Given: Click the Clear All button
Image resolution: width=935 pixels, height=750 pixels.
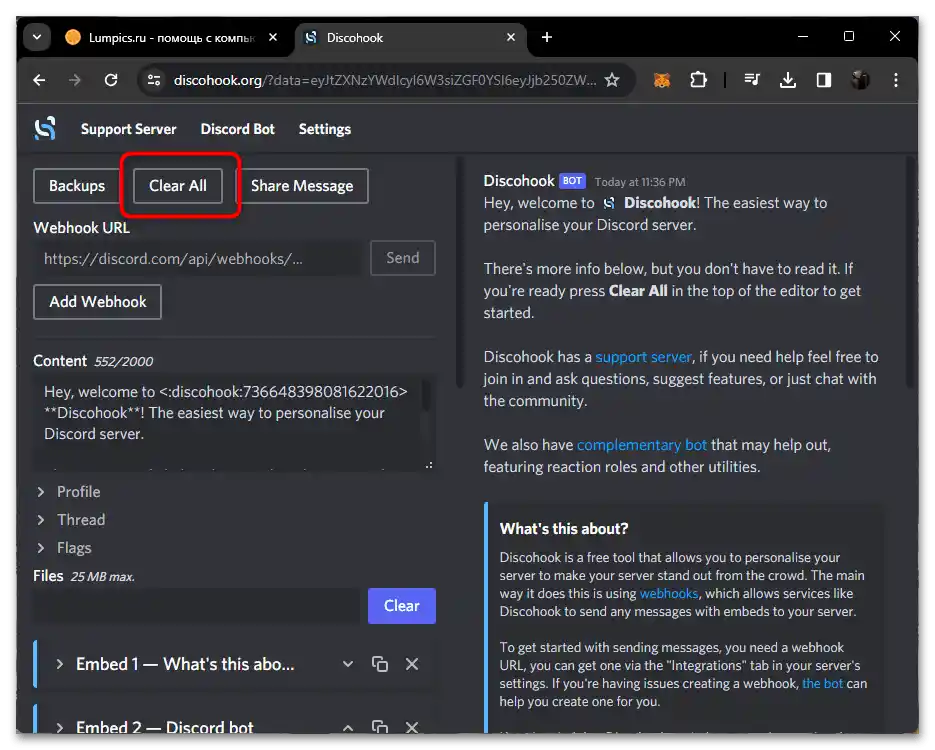Looking at the screenshot, I should (178, 186).
